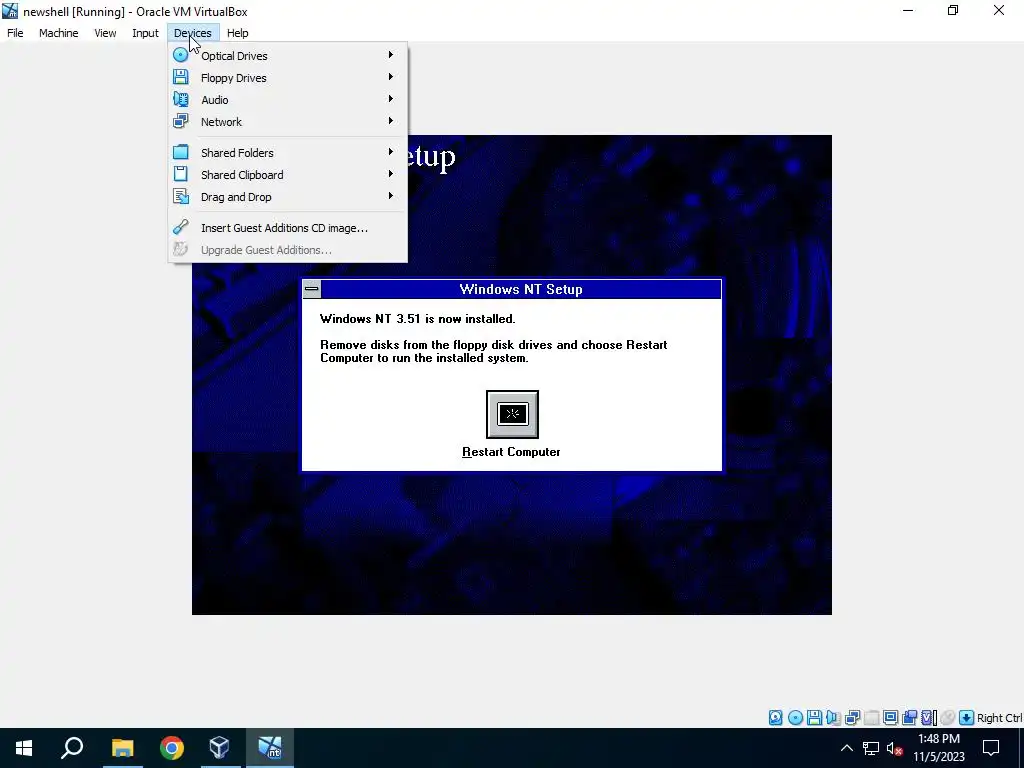The width and height of the screenshot is (1024, 768).
Task: Click the VirtualBox window title bar icon
Action: (10, 11)
